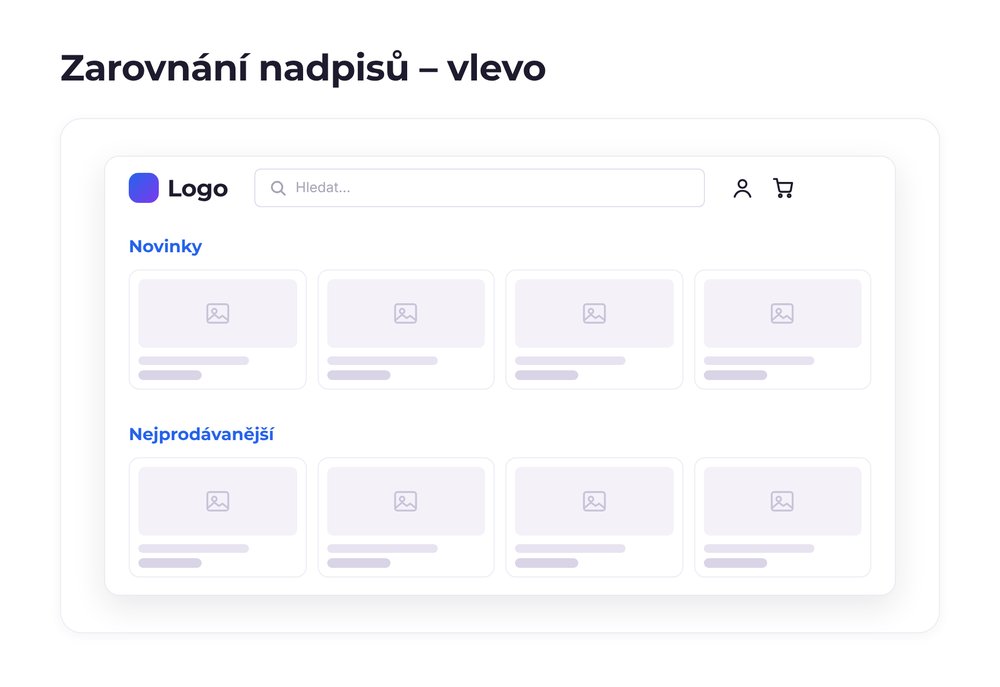The height and width of the screenshot is (687, 1000).
Task: Click the magnifier icon in the search box
Action: [x=278, y=188]
